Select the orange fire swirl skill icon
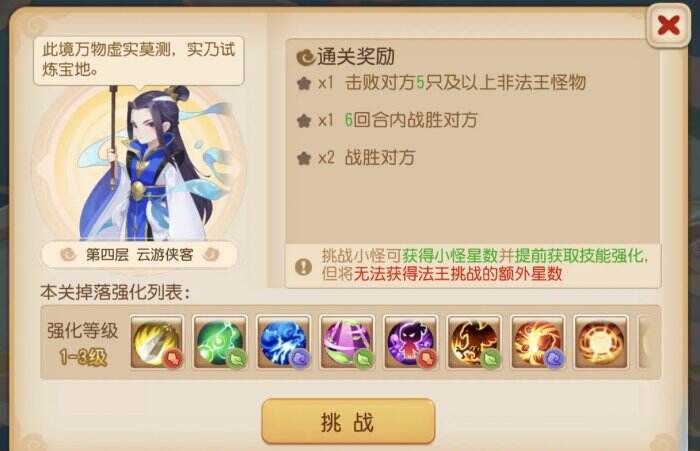 538,342
